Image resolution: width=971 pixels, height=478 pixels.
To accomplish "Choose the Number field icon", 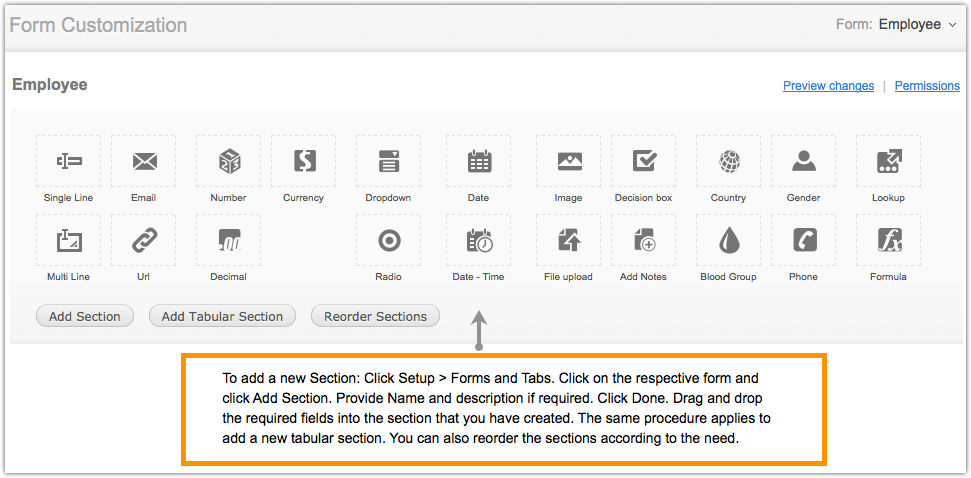I will pos(228,161).
